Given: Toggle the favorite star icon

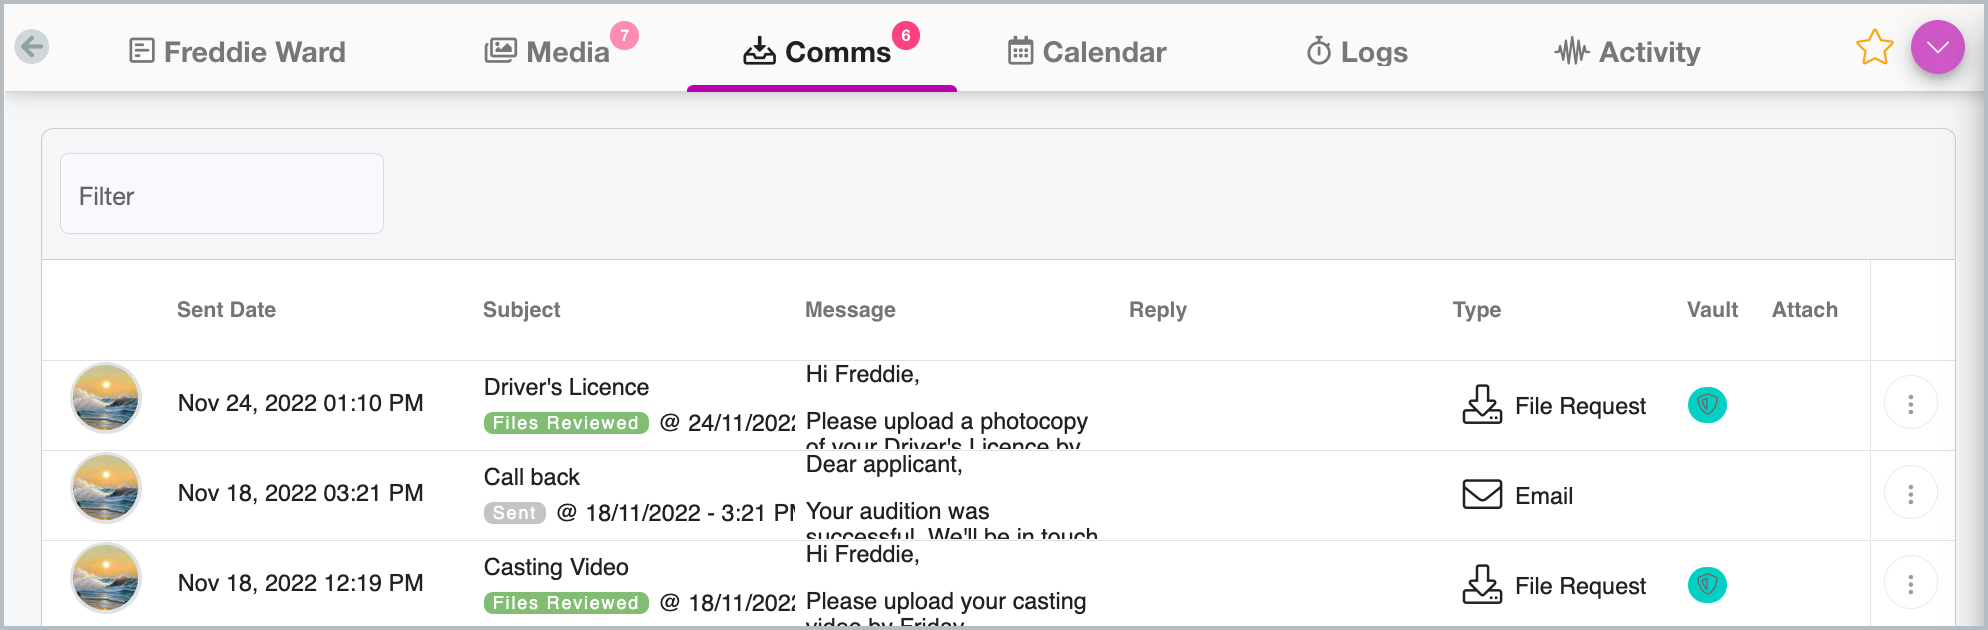Looking at the screenshot, I should pyautogui.click(x=1874, y=47).
